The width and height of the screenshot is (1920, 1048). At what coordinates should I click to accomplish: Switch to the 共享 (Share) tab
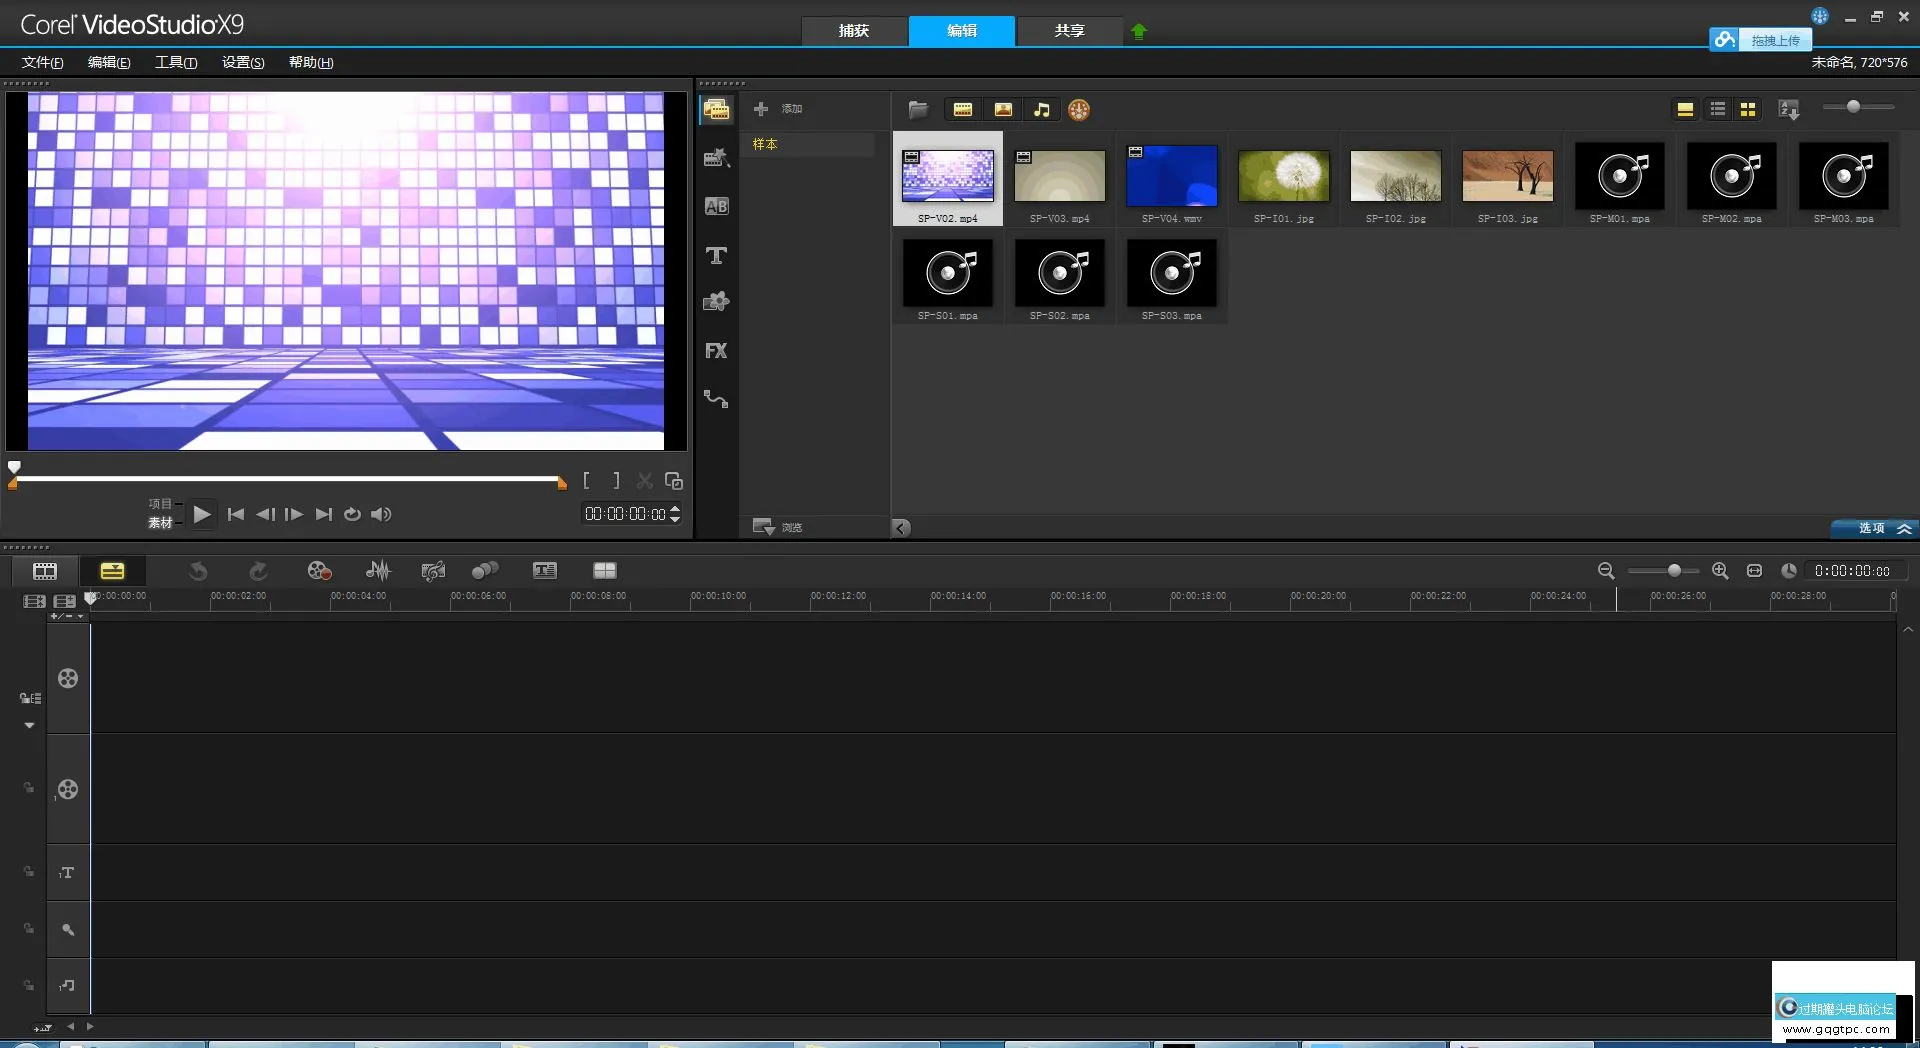pos(1069,31)
